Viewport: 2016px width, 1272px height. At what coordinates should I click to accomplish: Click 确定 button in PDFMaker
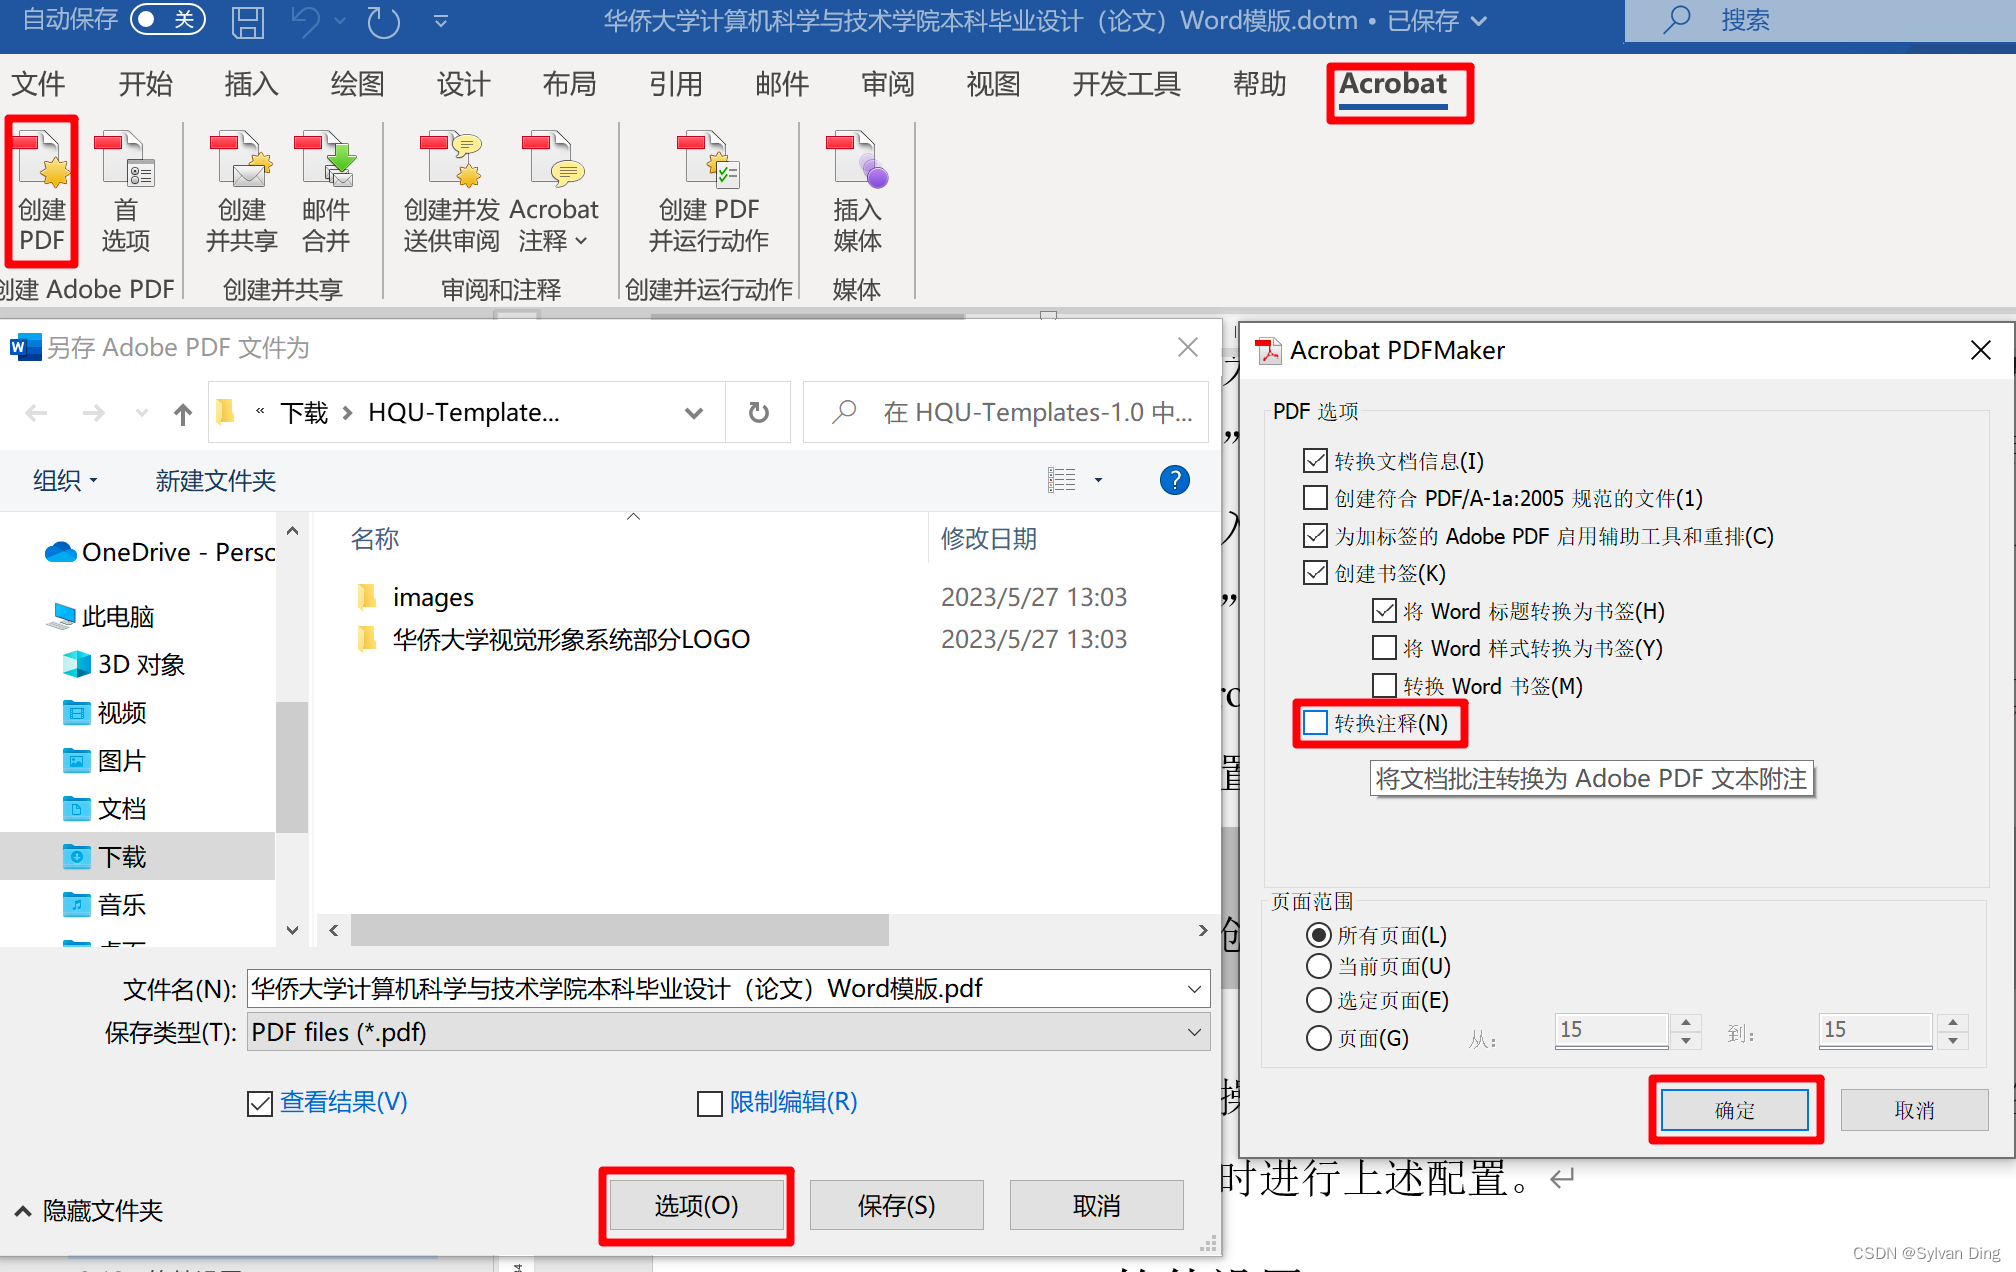[x=1734, y=1110]
